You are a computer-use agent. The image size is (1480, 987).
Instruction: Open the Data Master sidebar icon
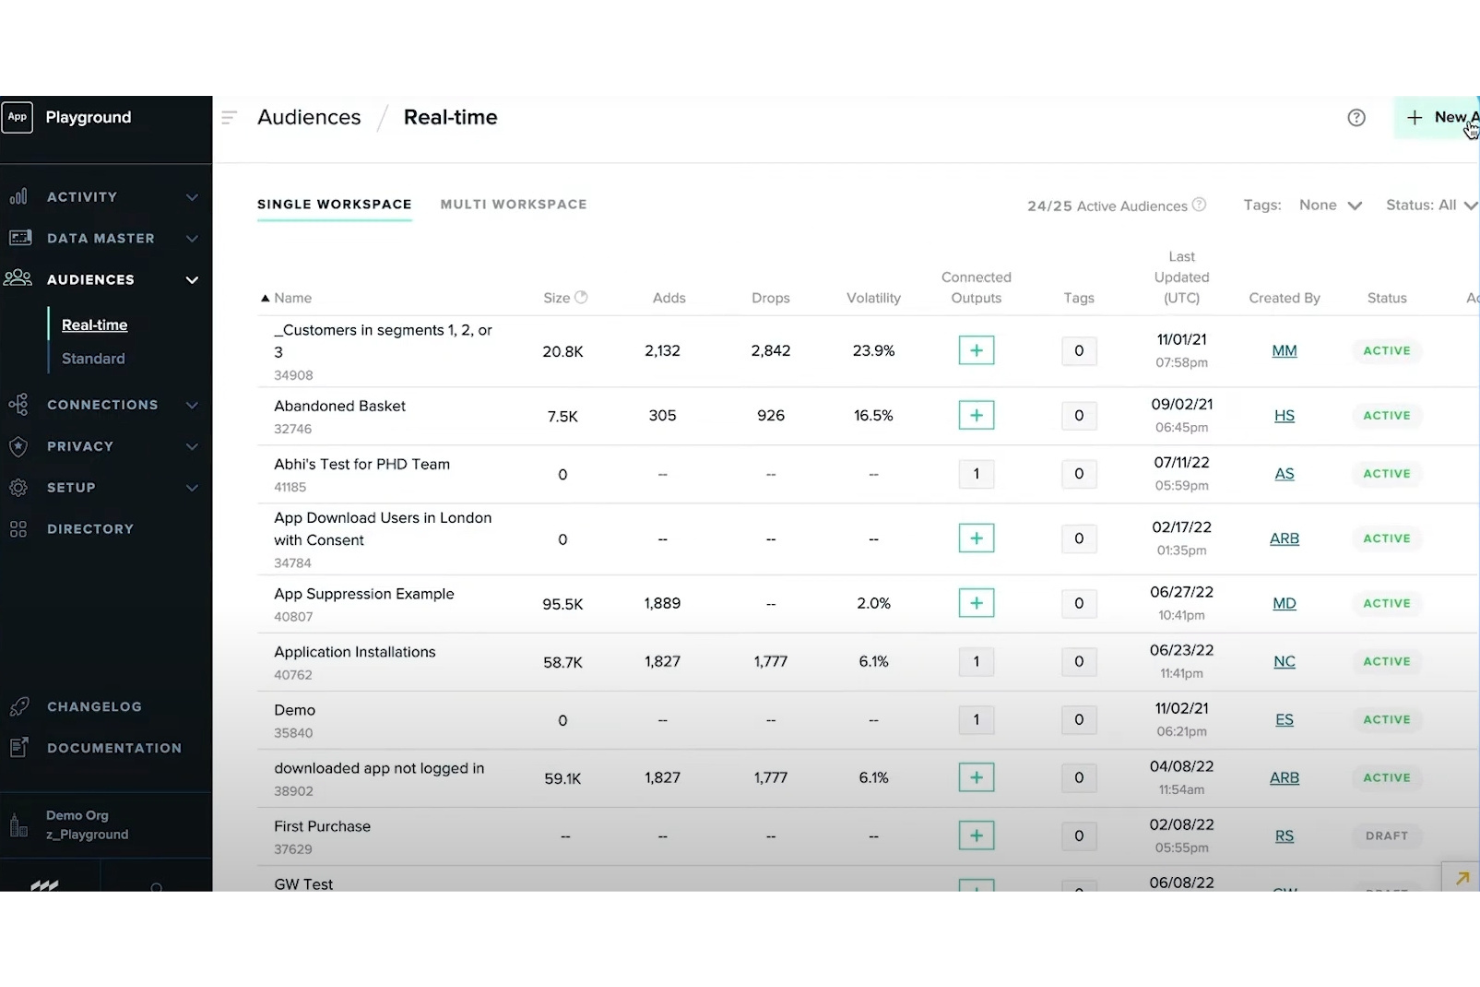point(18,238)
